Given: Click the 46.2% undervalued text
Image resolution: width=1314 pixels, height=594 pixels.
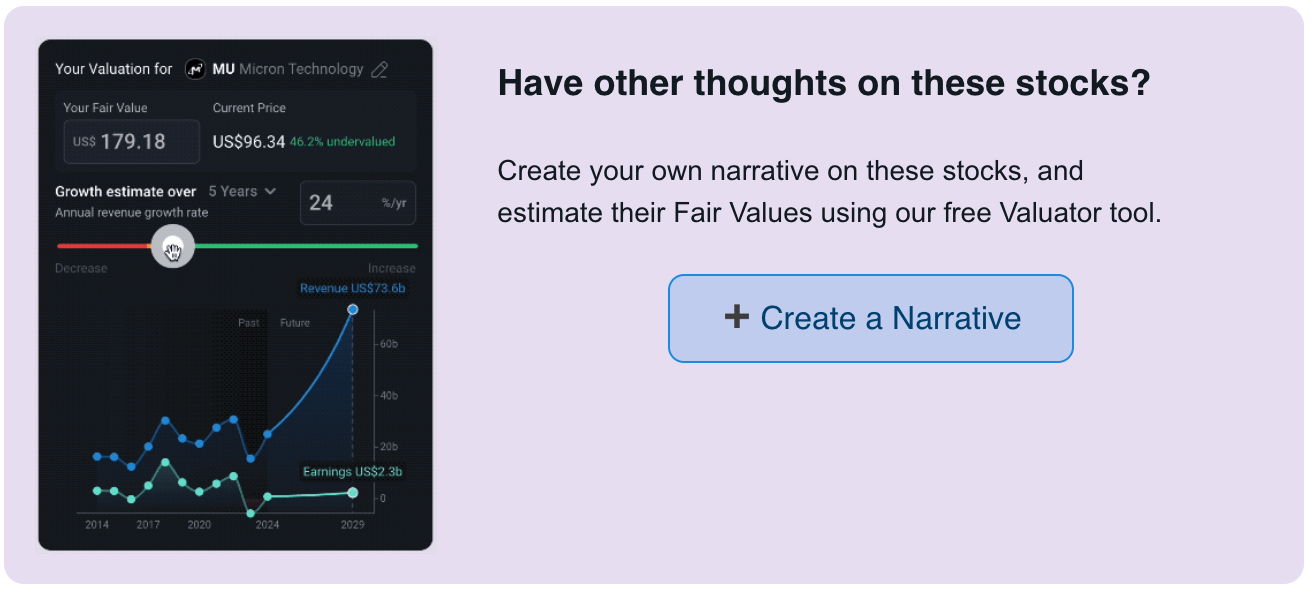Looking at the screenshot, I should [342, 142].
